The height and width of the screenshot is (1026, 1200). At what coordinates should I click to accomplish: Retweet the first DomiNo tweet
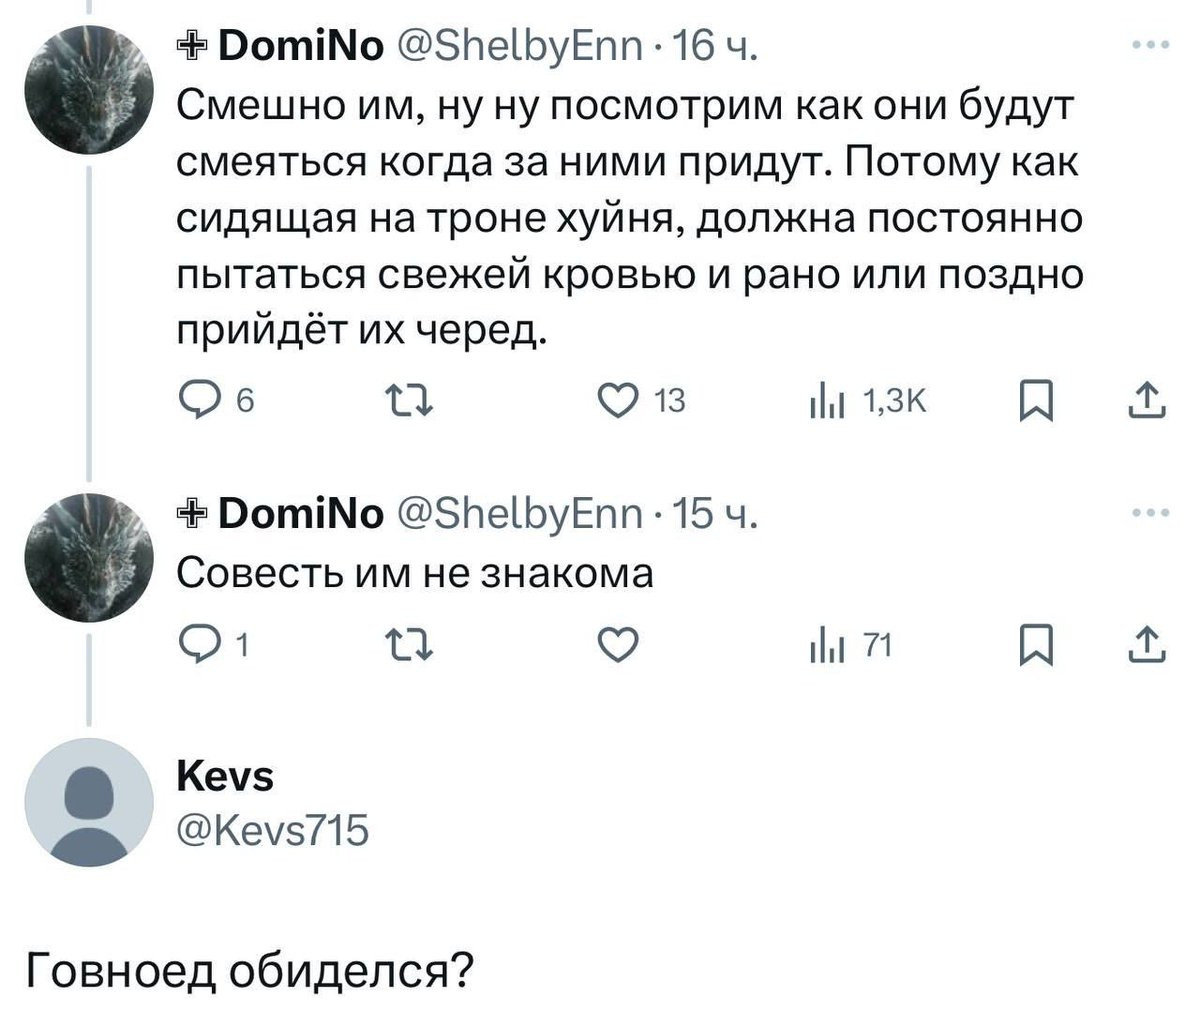407,402
